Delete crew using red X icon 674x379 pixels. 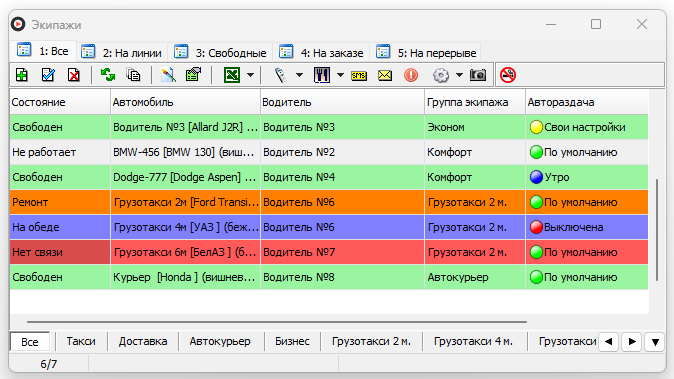pyautogui.click(x=74, y=75)
